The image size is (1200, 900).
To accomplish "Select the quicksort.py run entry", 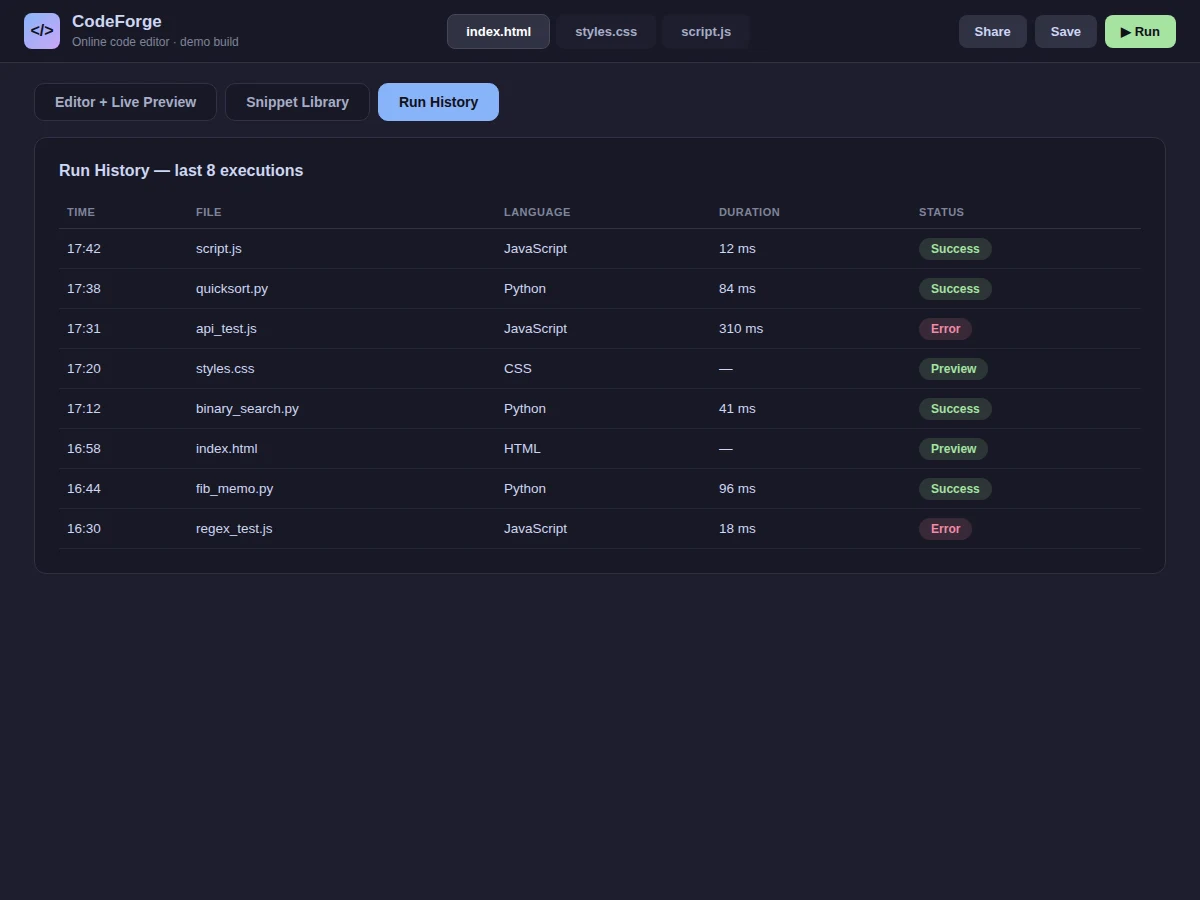I will coord(599,289).
